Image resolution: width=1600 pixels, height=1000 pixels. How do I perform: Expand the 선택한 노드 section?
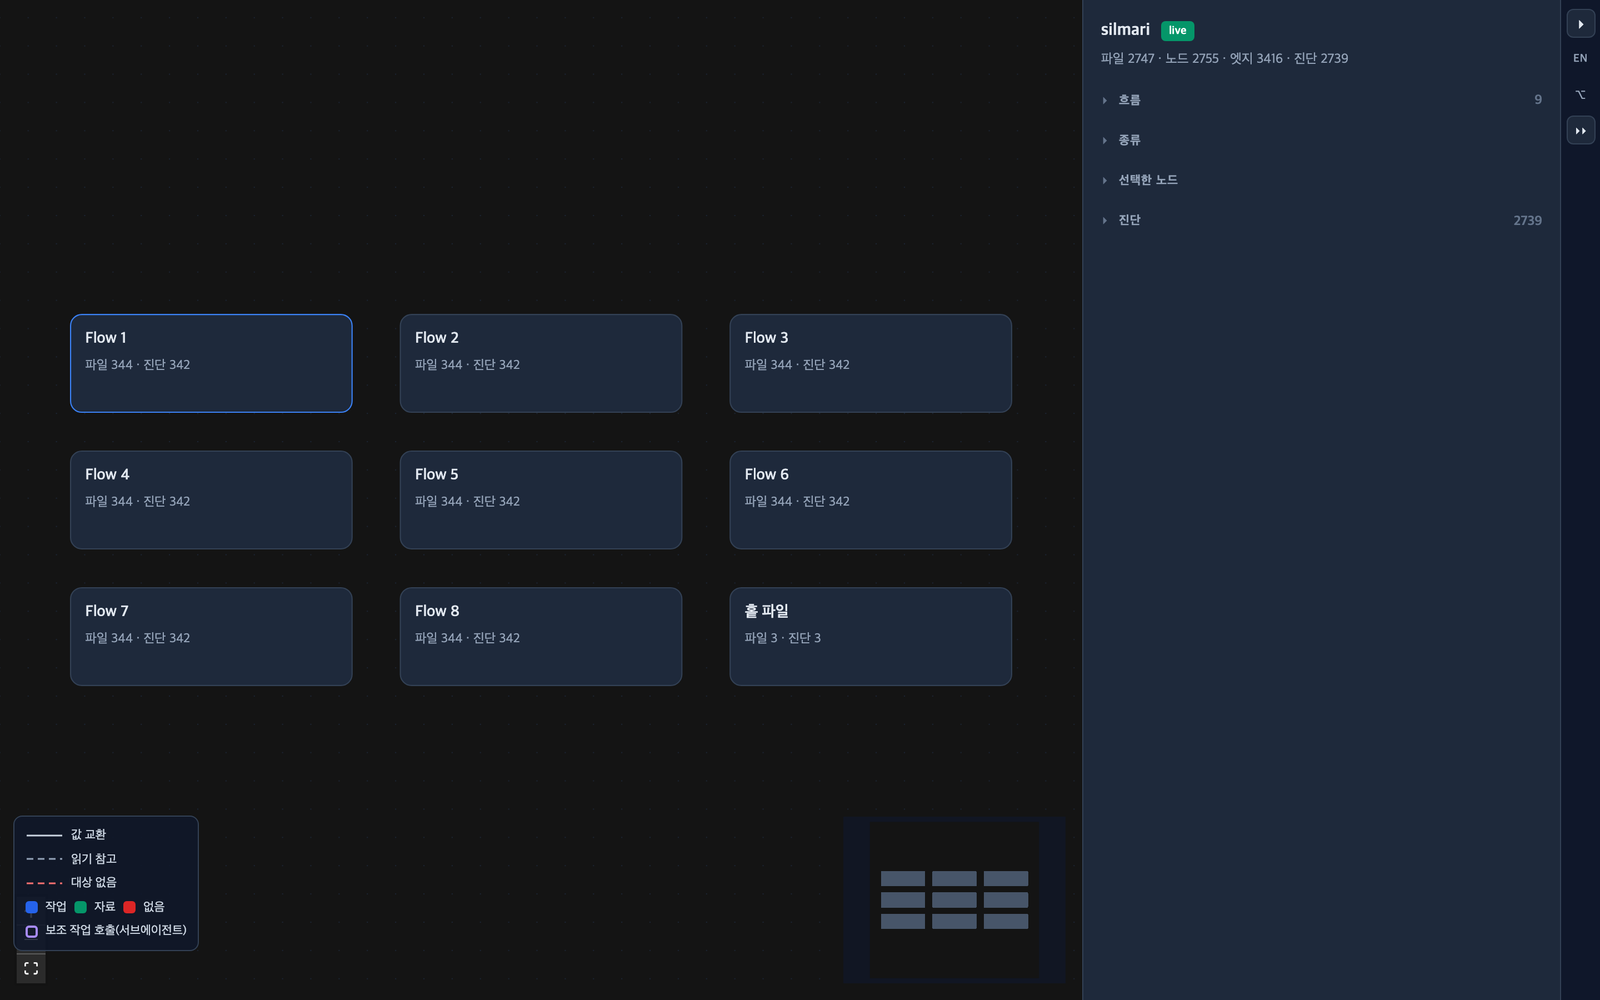point(1321,180)
